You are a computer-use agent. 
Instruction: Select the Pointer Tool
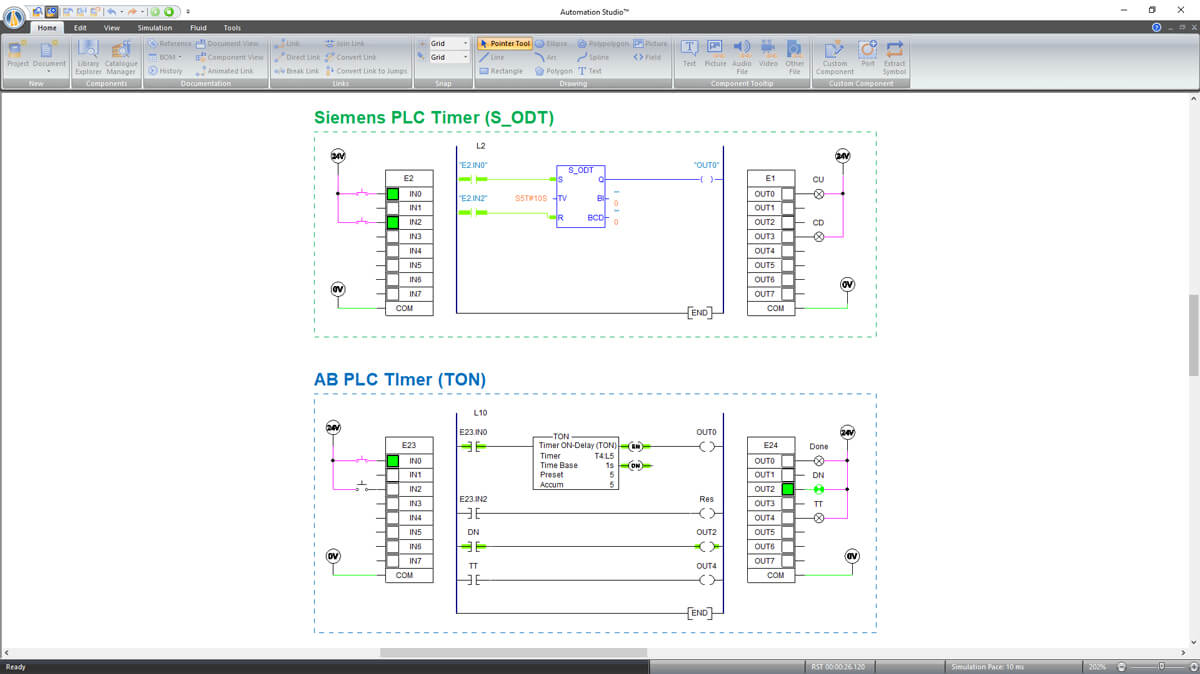coord(504,44)
